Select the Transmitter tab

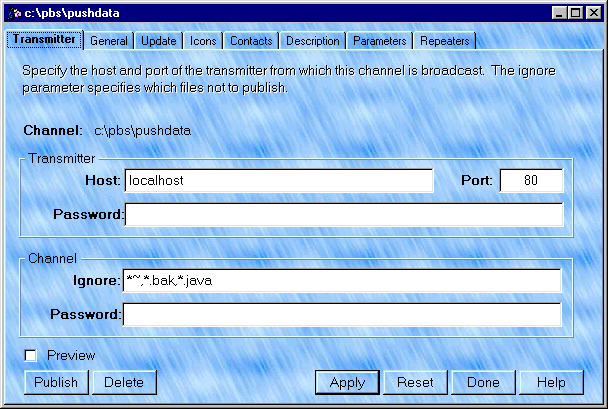point(44,40)
